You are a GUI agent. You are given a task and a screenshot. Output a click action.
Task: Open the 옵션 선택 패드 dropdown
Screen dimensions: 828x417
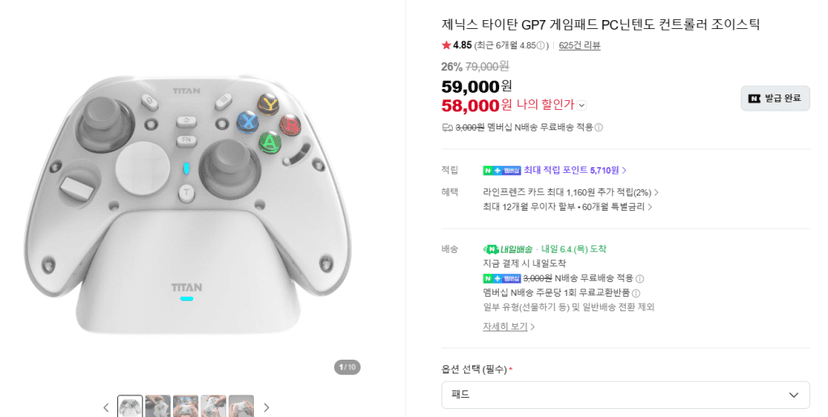click(x=625, y=395)
